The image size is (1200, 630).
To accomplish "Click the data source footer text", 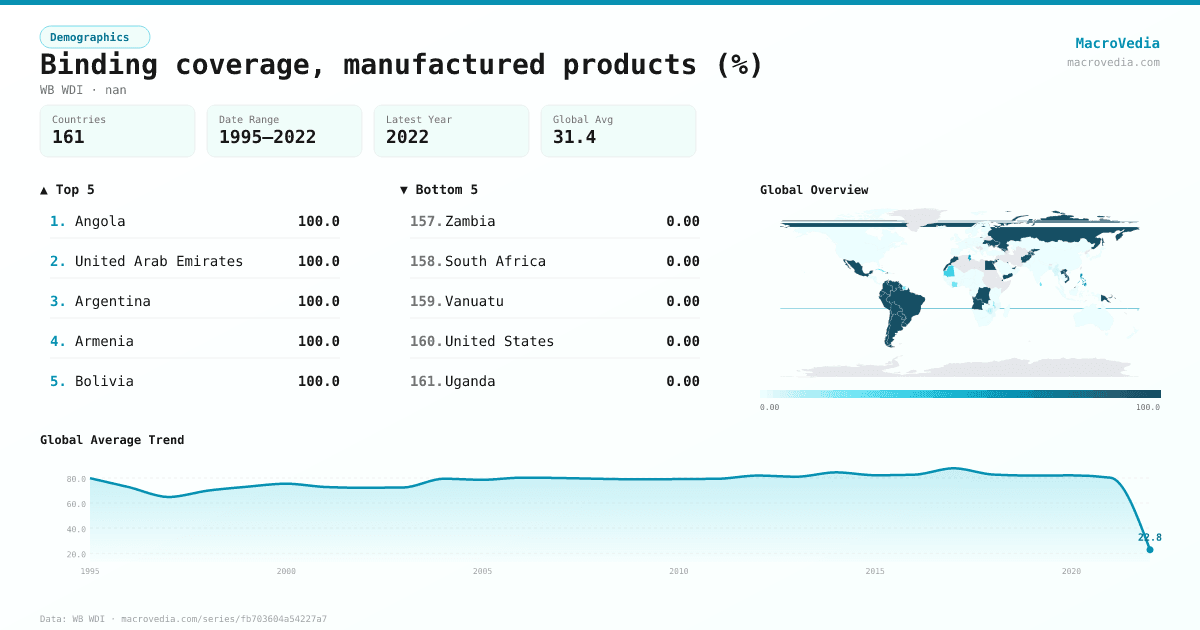I will (183, 619).
